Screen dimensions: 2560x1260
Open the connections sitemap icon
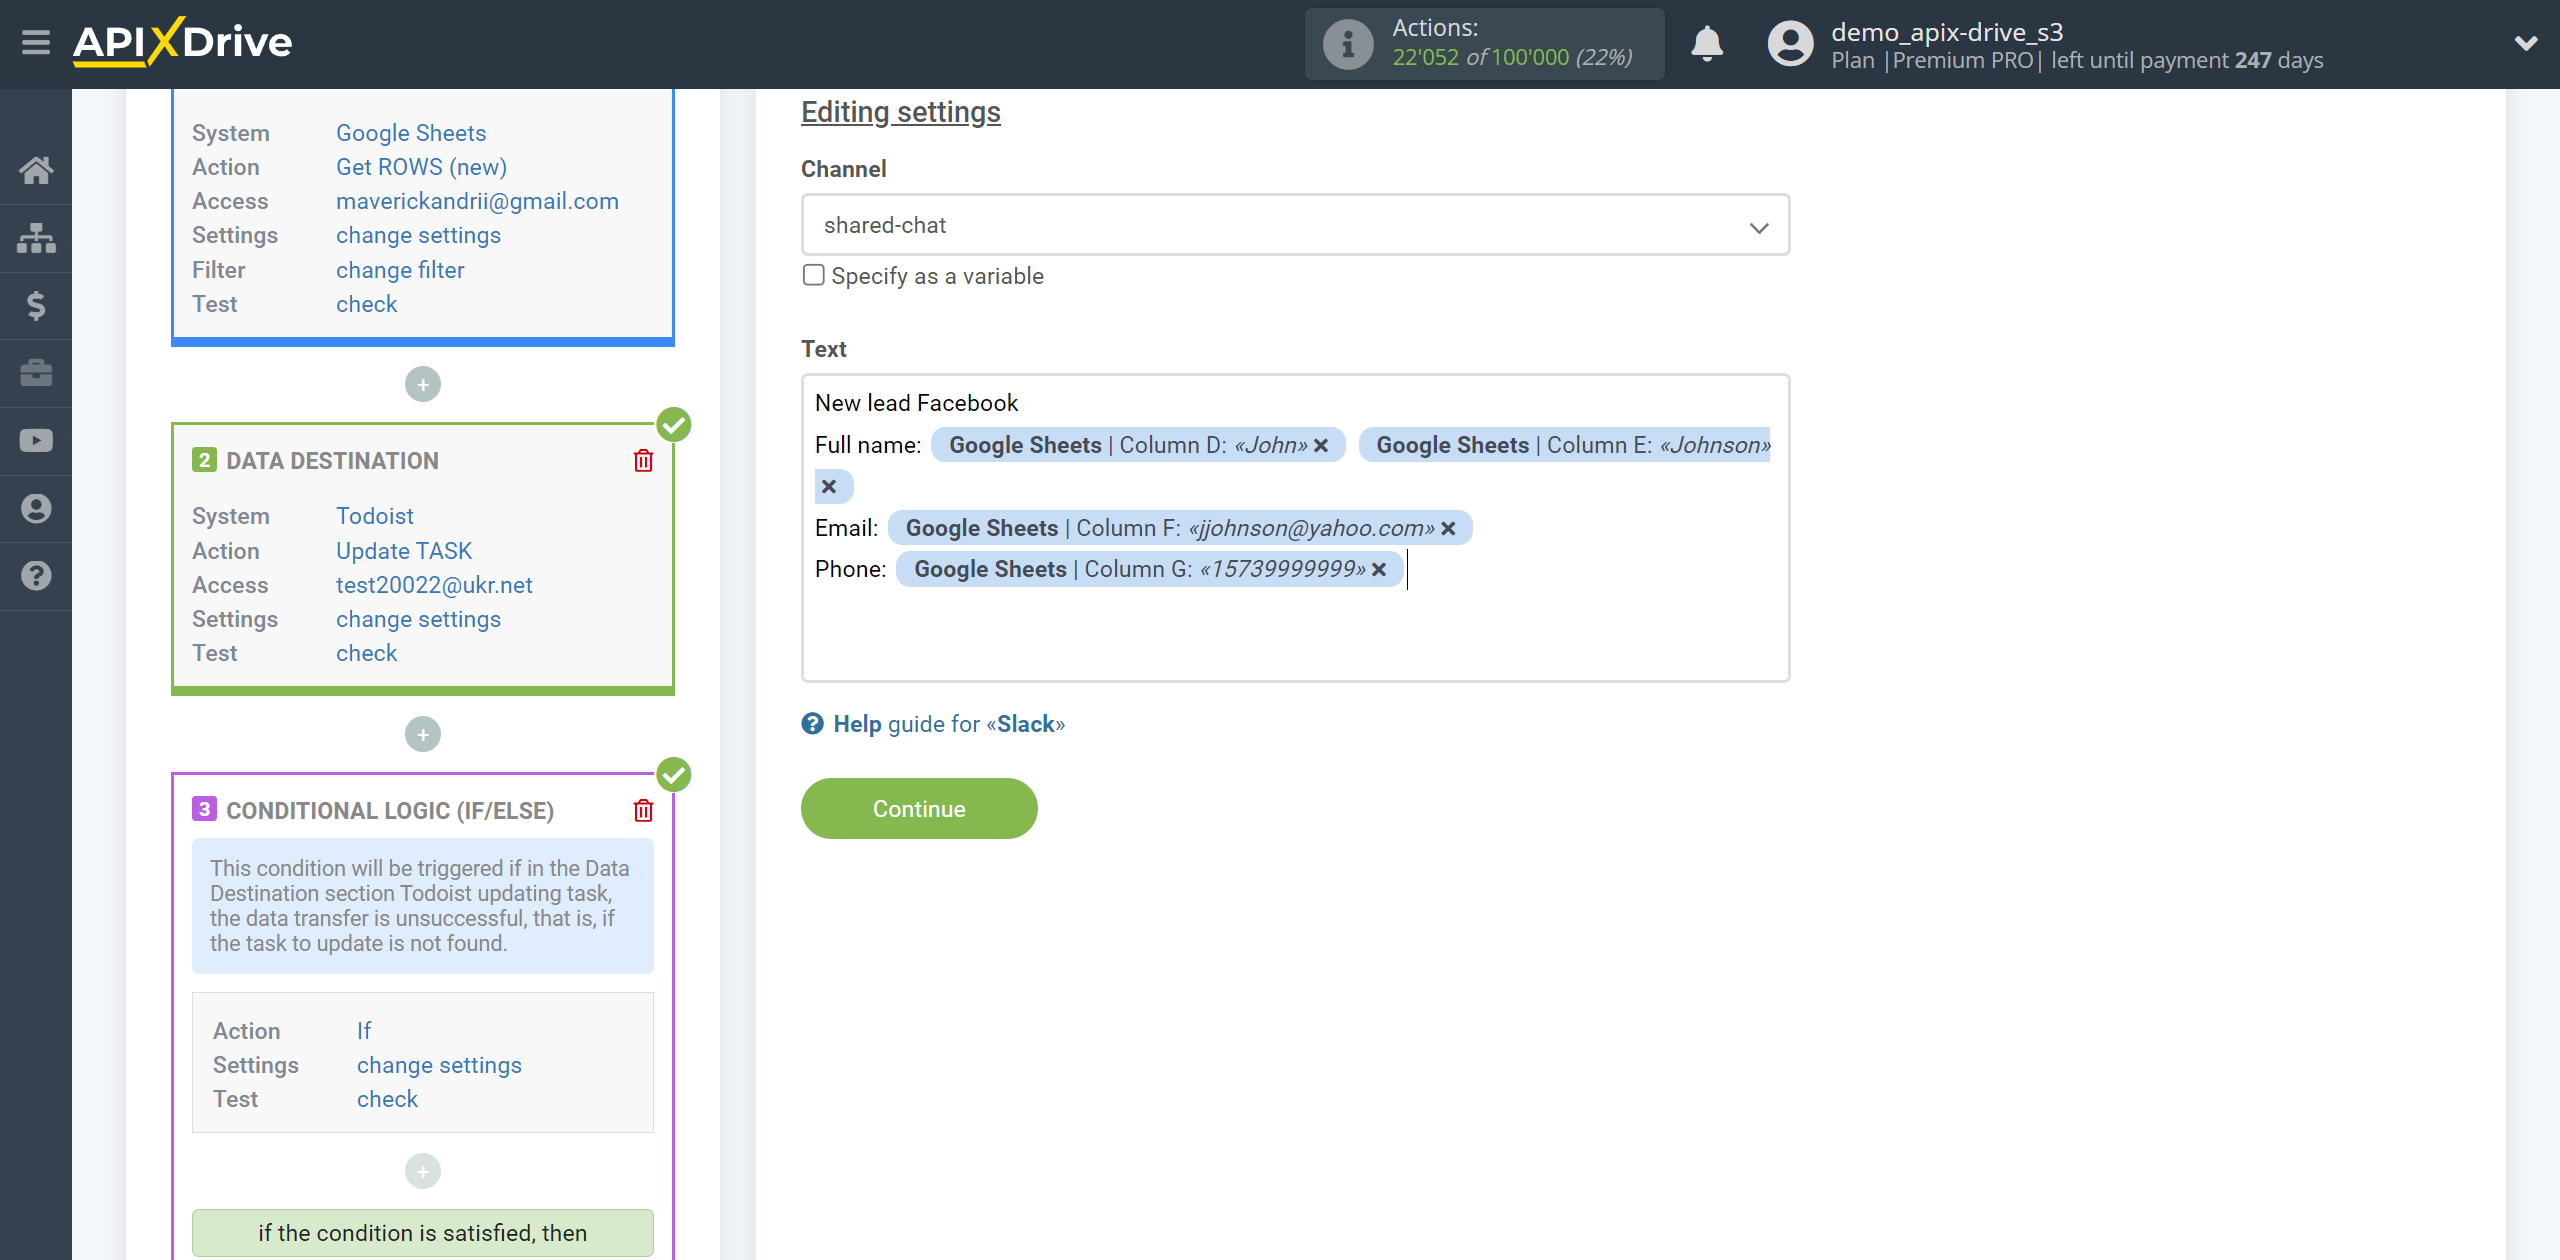click(x=36, y=238)
